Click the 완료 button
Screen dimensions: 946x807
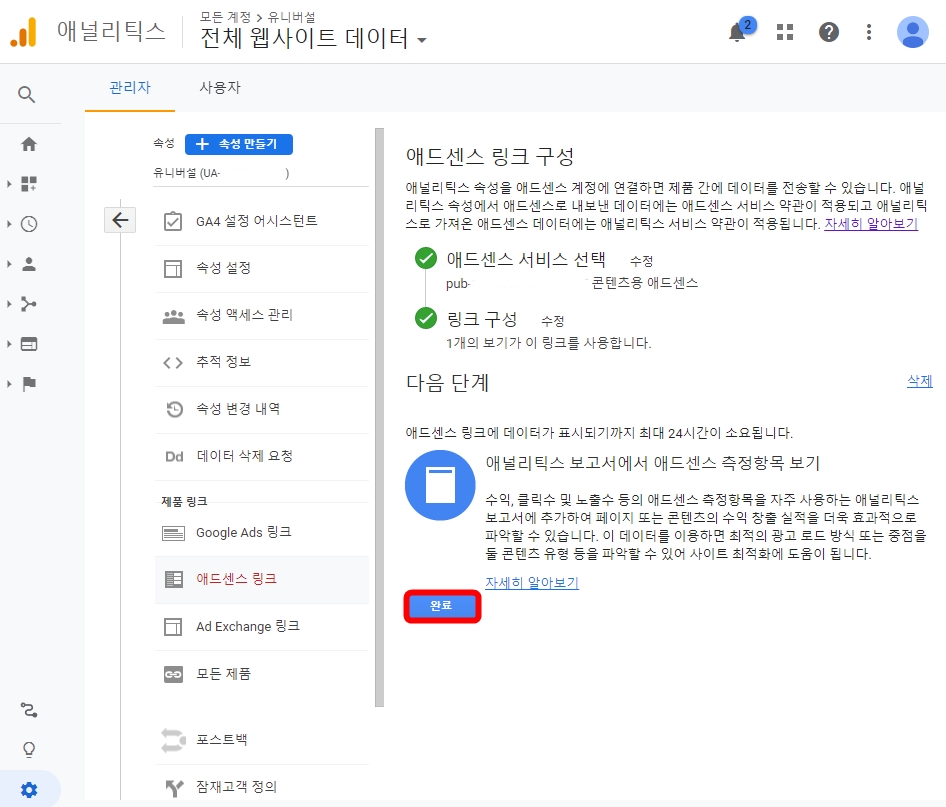tap(441, 607)
